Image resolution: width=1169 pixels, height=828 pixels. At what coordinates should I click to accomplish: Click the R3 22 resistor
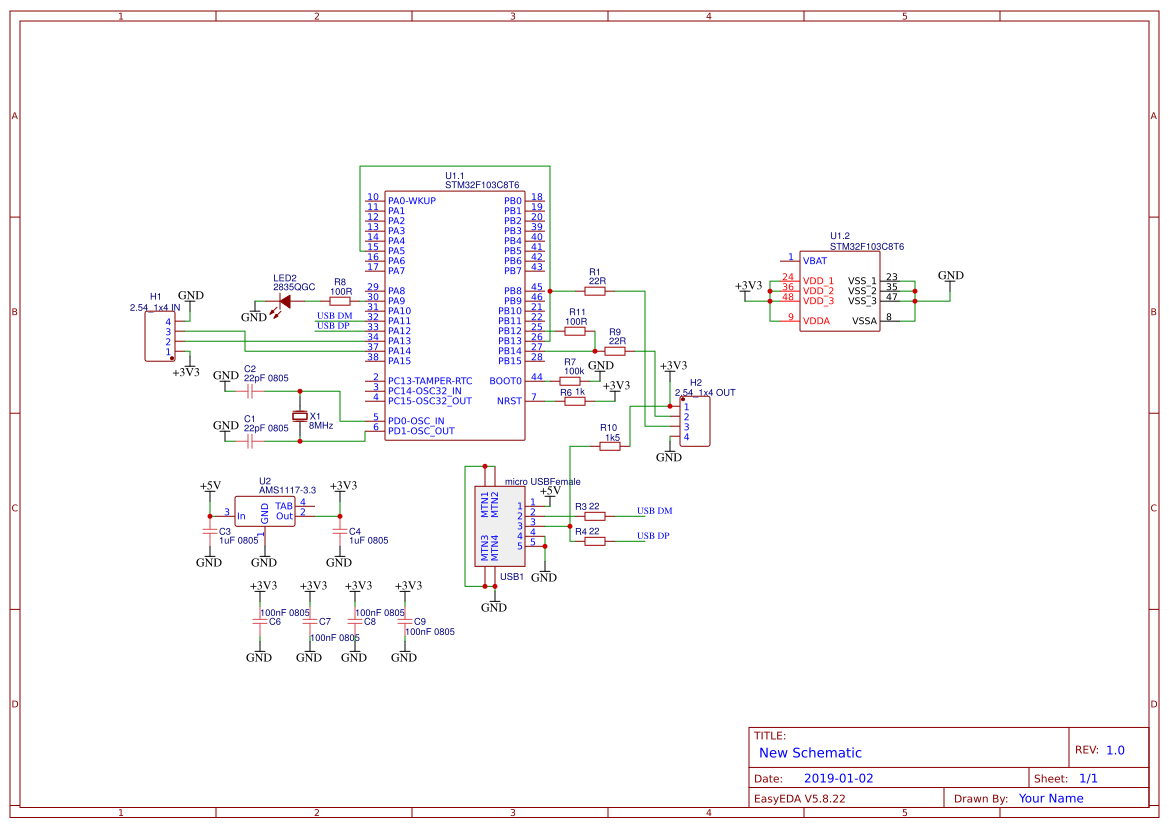[595, 516]
